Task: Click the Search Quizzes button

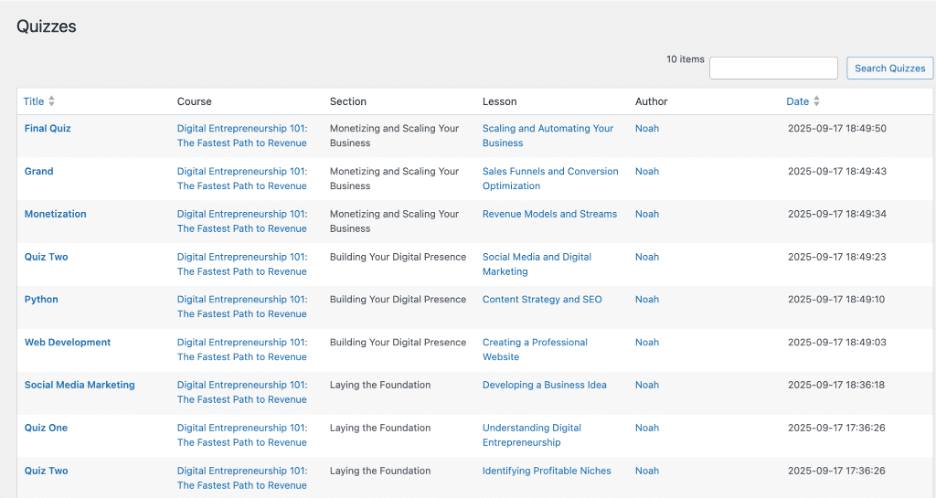Action: [x=889, y=68]
